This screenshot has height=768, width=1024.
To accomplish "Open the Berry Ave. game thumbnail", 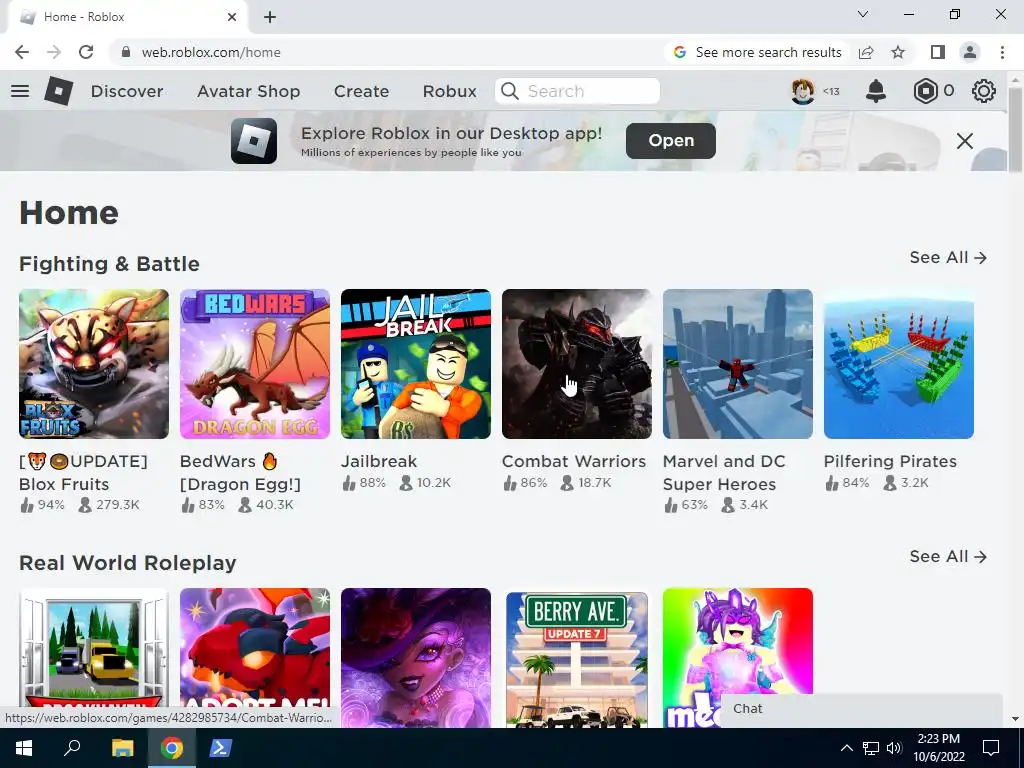I will point(577,658).
